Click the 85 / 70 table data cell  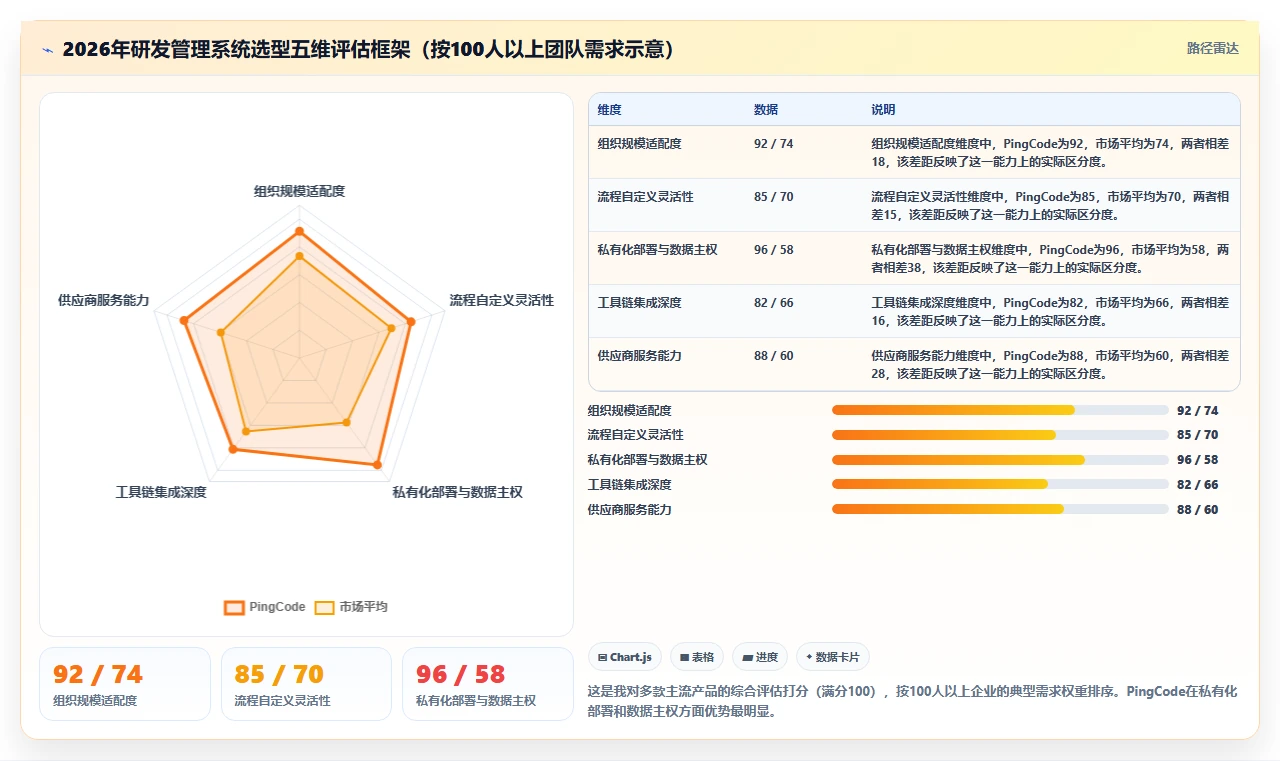click(774, 197)
